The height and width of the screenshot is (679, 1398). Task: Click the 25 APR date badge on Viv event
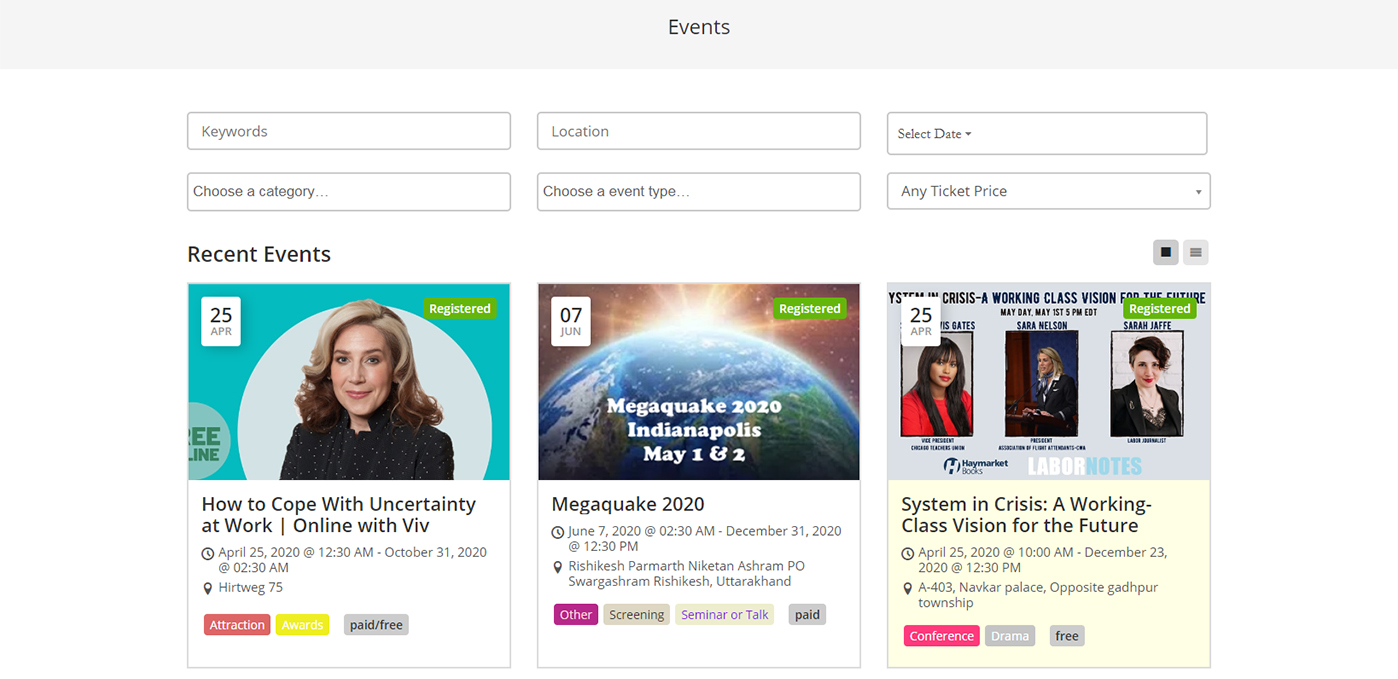[x=221, y=321]
